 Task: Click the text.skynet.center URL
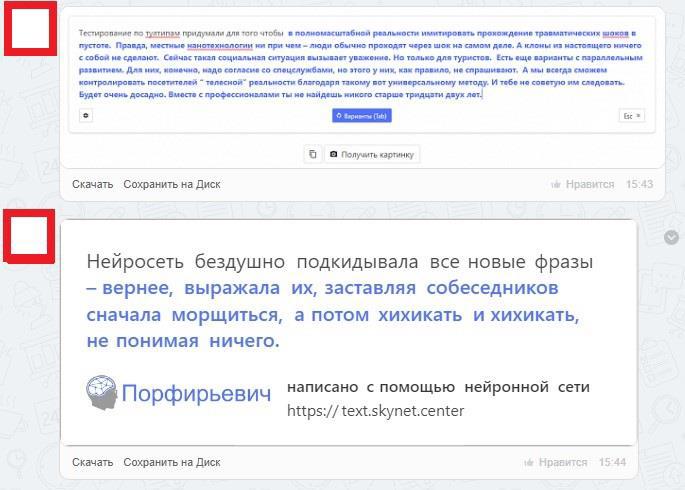375,410
